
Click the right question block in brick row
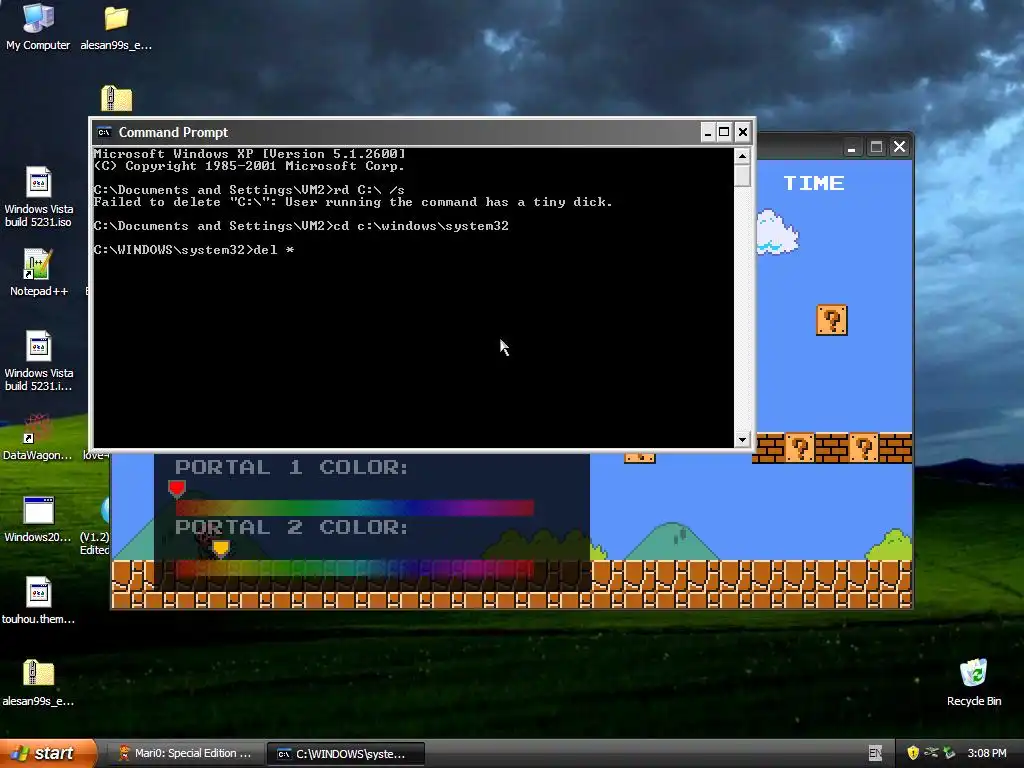tap(863, 448)
